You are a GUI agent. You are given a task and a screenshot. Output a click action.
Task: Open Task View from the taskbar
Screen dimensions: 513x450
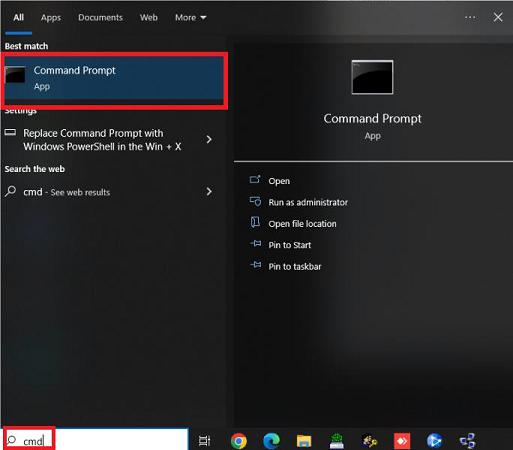(x=204, y=441)
